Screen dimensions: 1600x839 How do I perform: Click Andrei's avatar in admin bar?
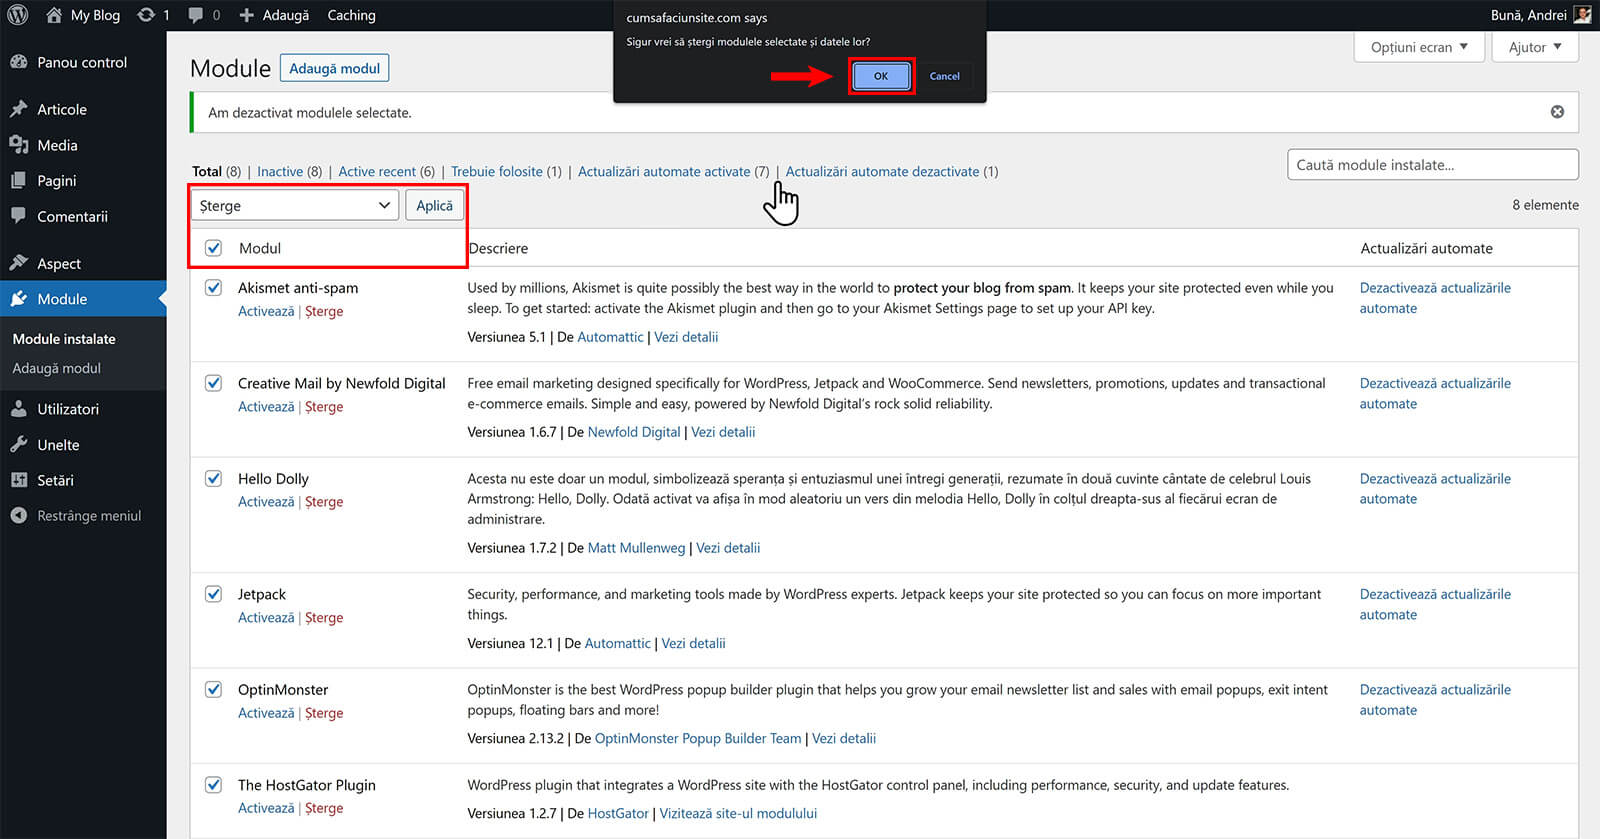[x=1582, y=15]
